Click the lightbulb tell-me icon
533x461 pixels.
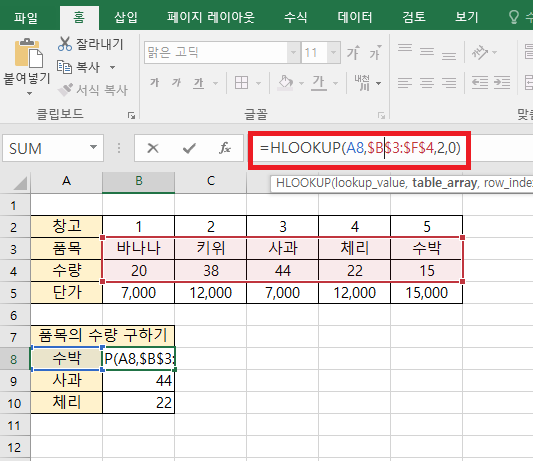pyautogui.click(x=514, y=17)
